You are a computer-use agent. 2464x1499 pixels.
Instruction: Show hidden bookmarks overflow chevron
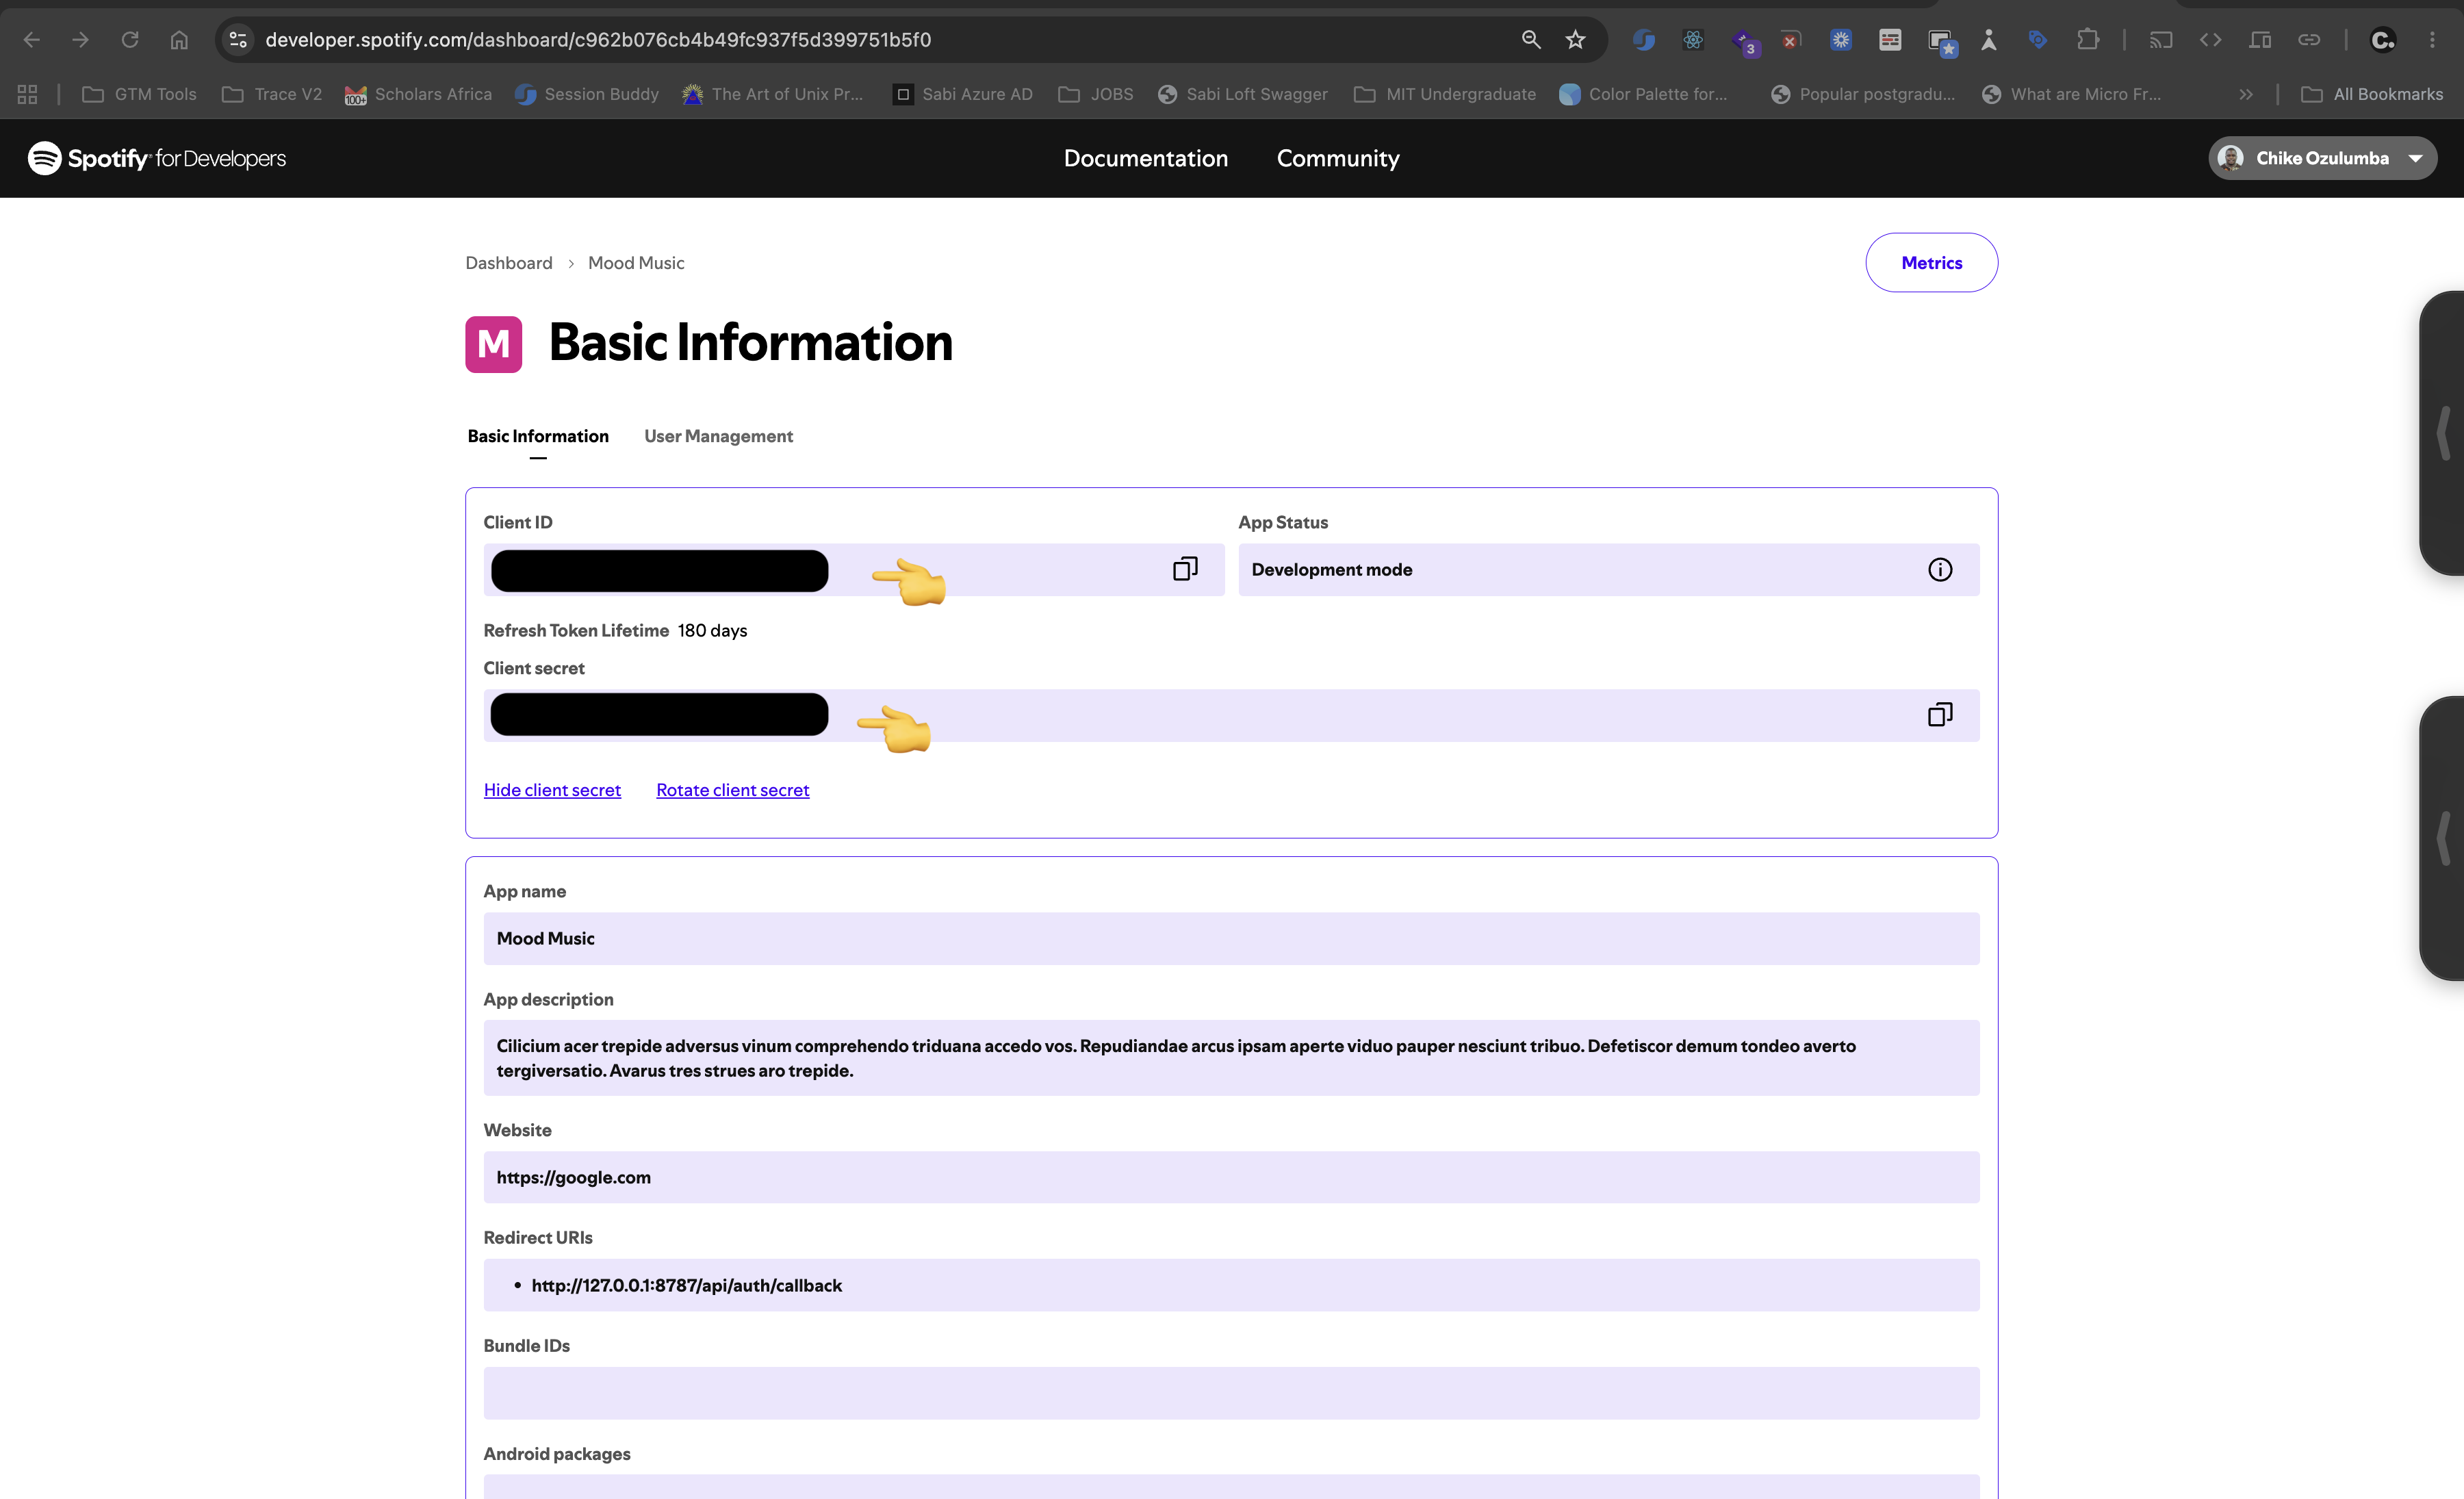(2246, 94)
